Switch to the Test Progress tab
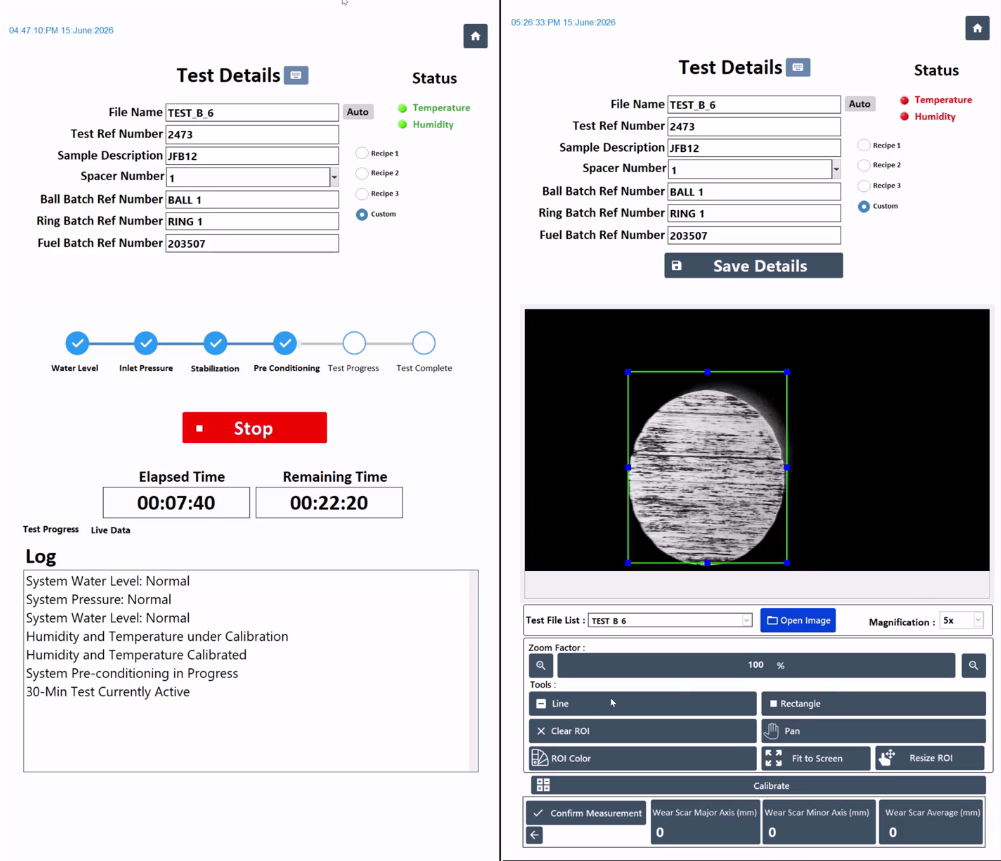1001x861 pixels. (x=51, y=529)
